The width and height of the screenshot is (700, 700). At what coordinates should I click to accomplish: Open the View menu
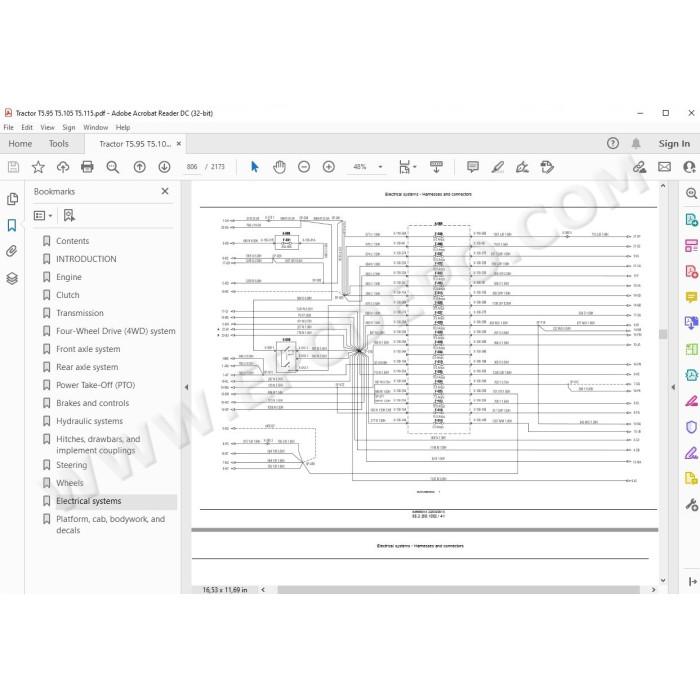[x=47, y=127]
